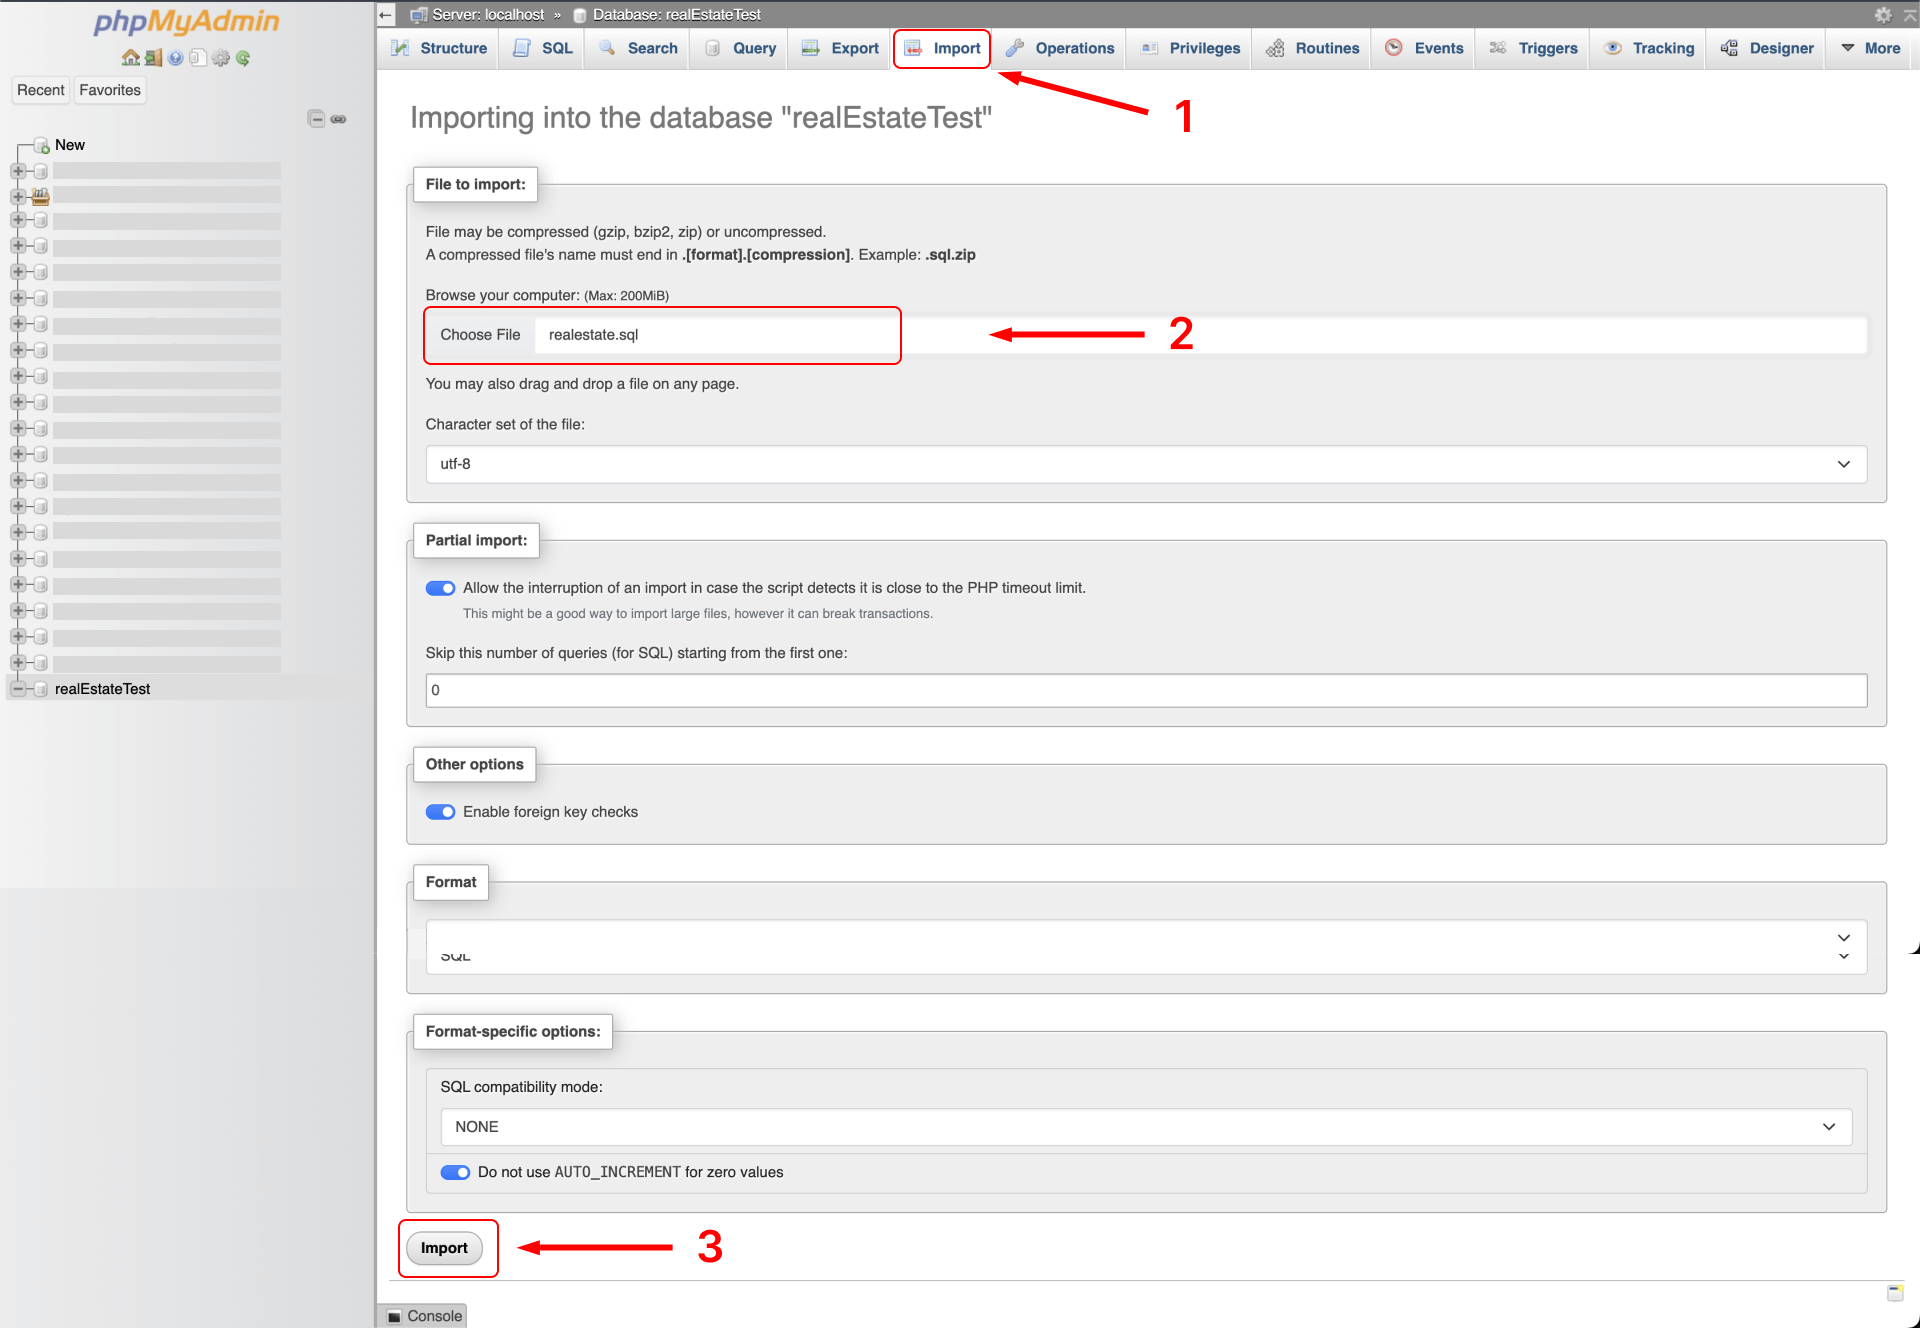The width and height of the screenshot is (1920, 1328).
Task: Click the skip queries number field
Action: (1145, 690)
